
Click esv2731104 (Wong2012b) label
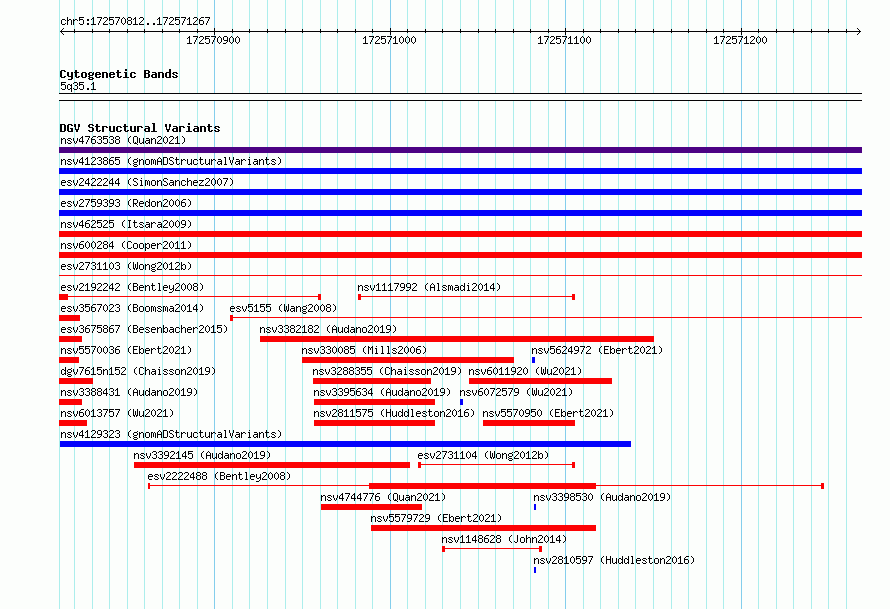[483, 455]
